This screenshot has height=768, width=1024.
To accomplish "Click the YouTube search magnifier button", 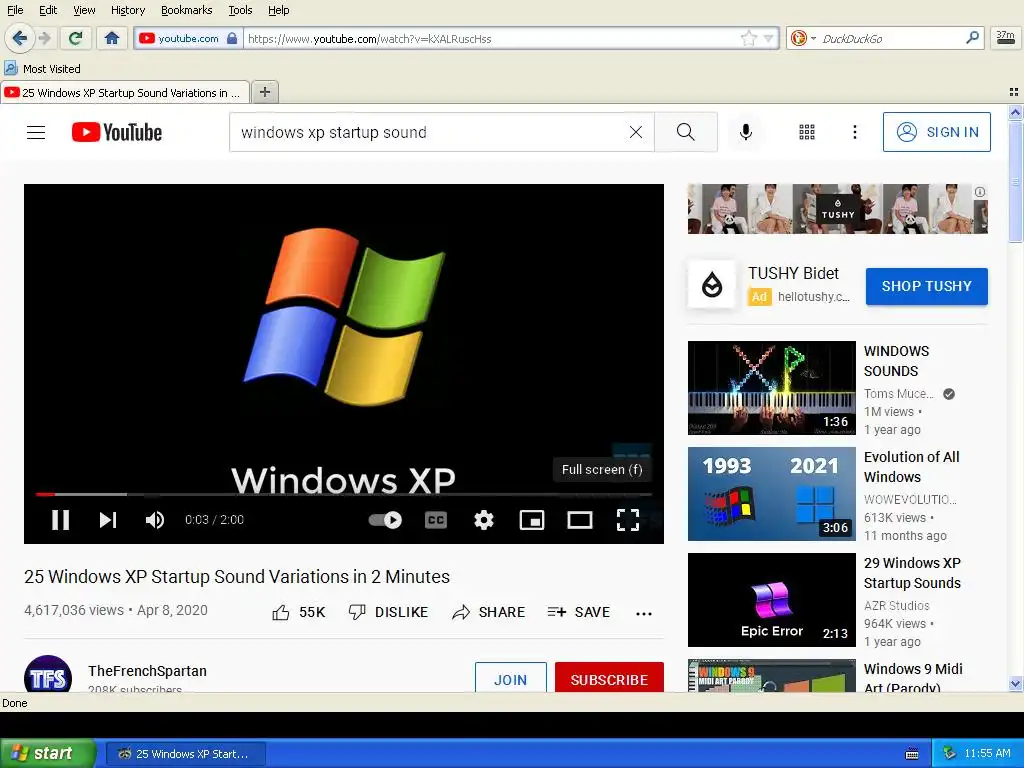I will [x=686, y=132].
